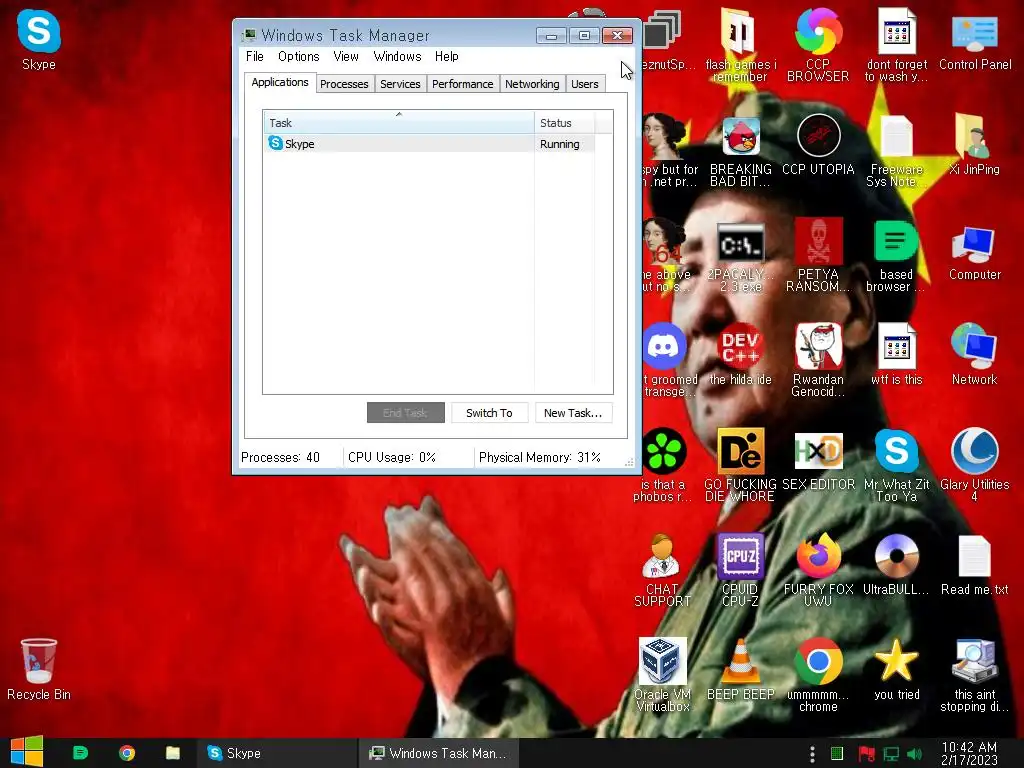
Task: Open the hilda ide Dev-C++ icon
Action: (740, 355)
